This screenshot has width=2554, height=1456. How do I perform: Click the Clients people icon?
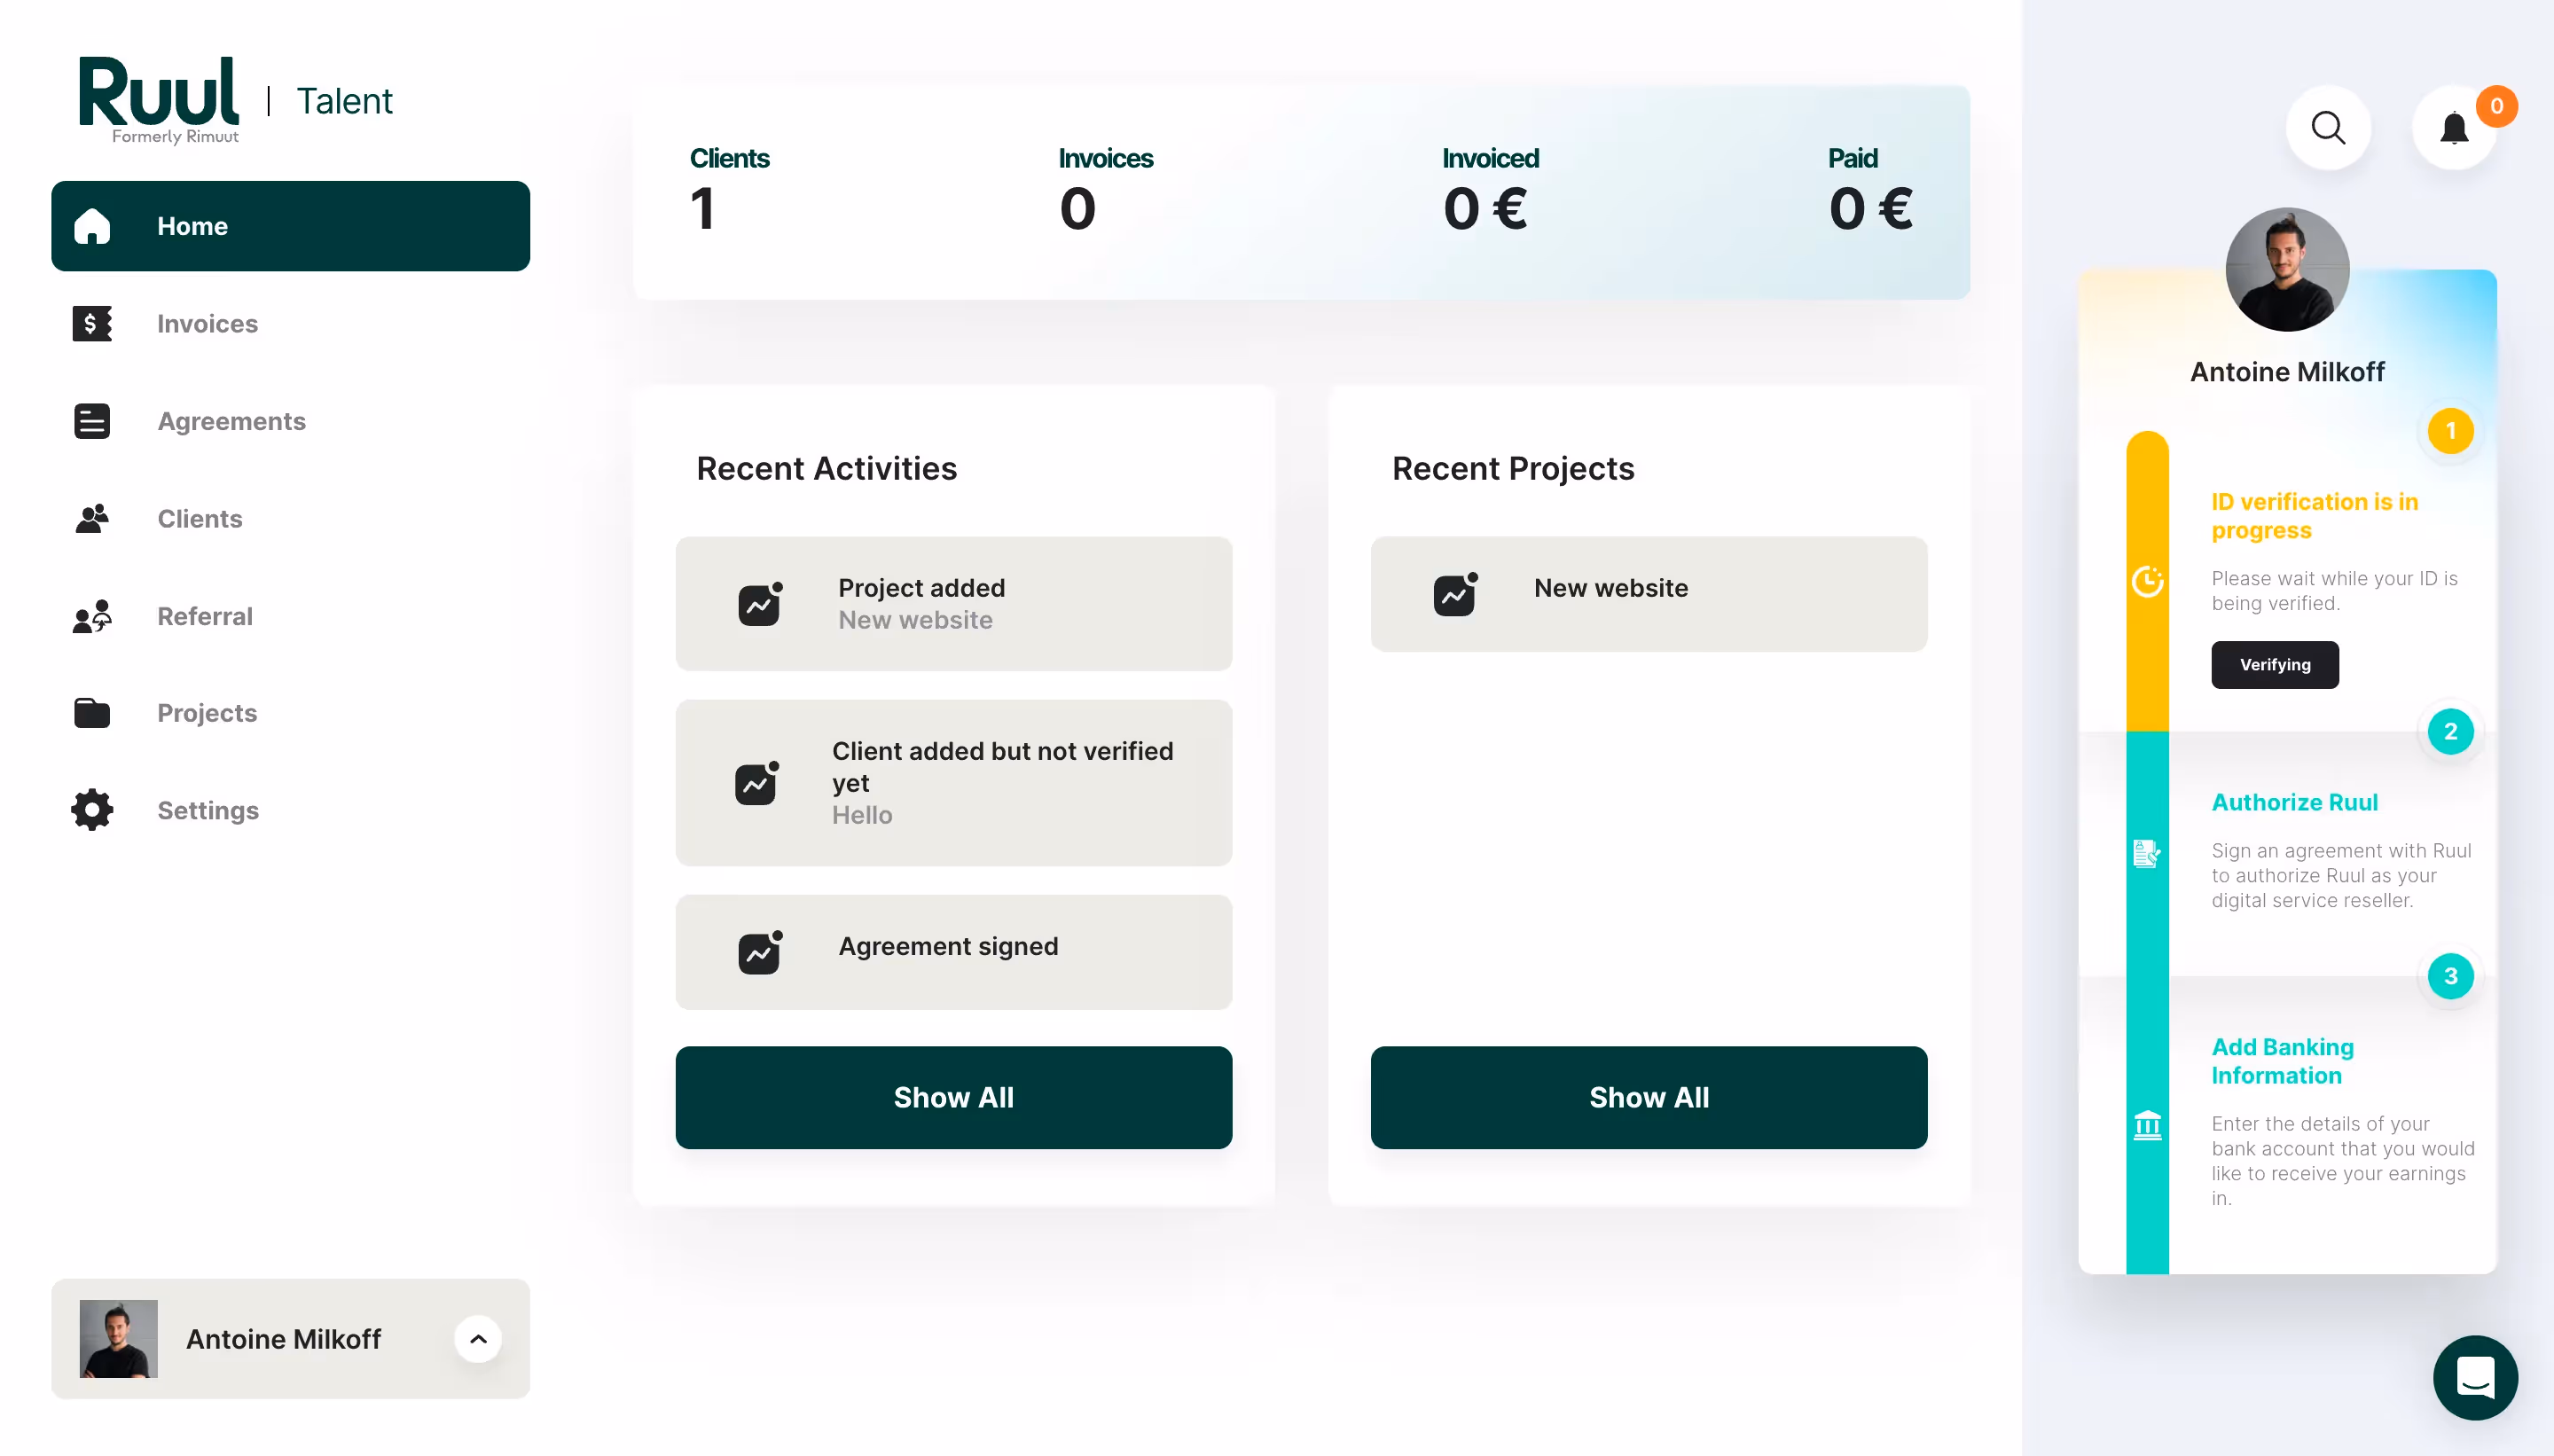pyautogui.click(x=91, y=518)
